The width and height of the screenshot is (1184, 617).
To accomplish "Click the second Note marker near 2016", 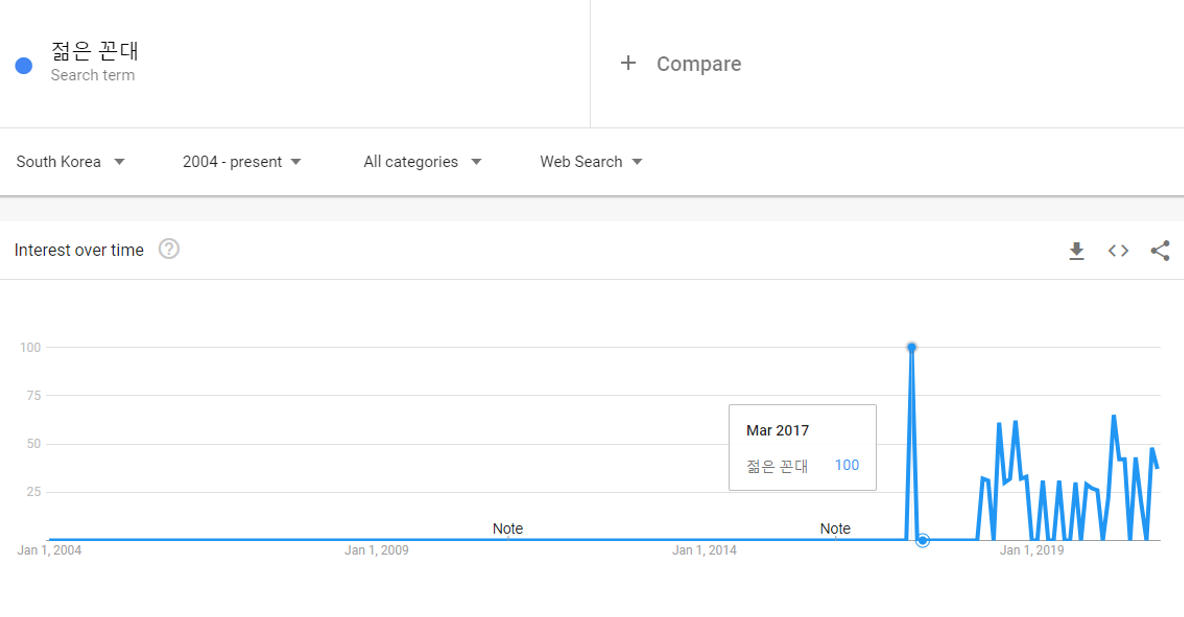I will pos(835,529).
